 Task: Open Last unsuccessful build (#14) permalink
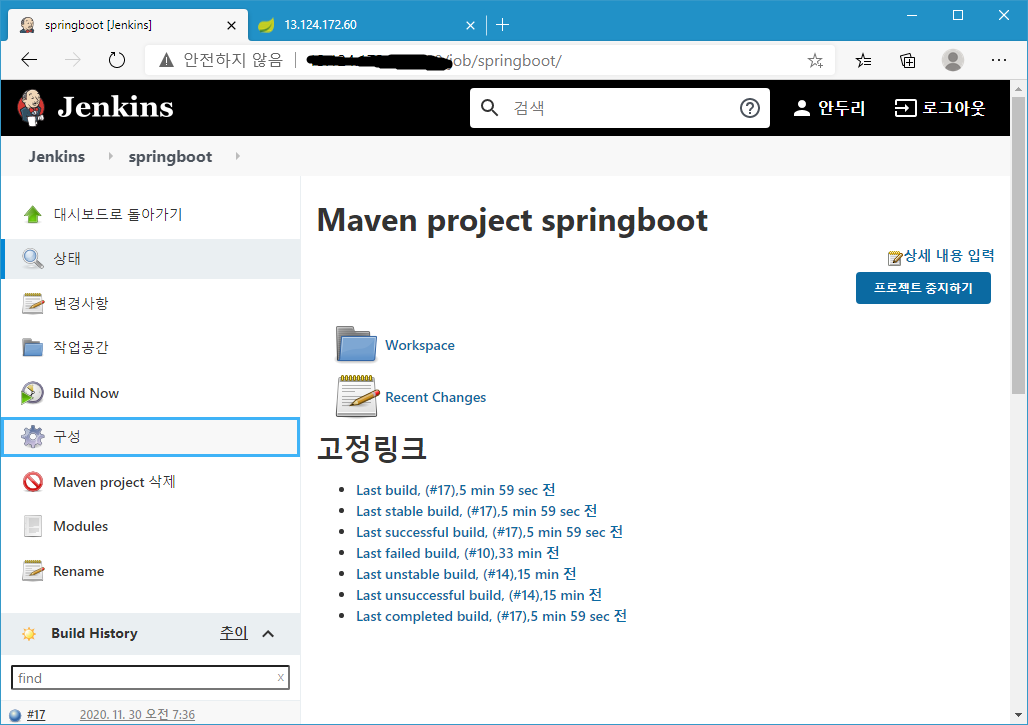[479, 595]
